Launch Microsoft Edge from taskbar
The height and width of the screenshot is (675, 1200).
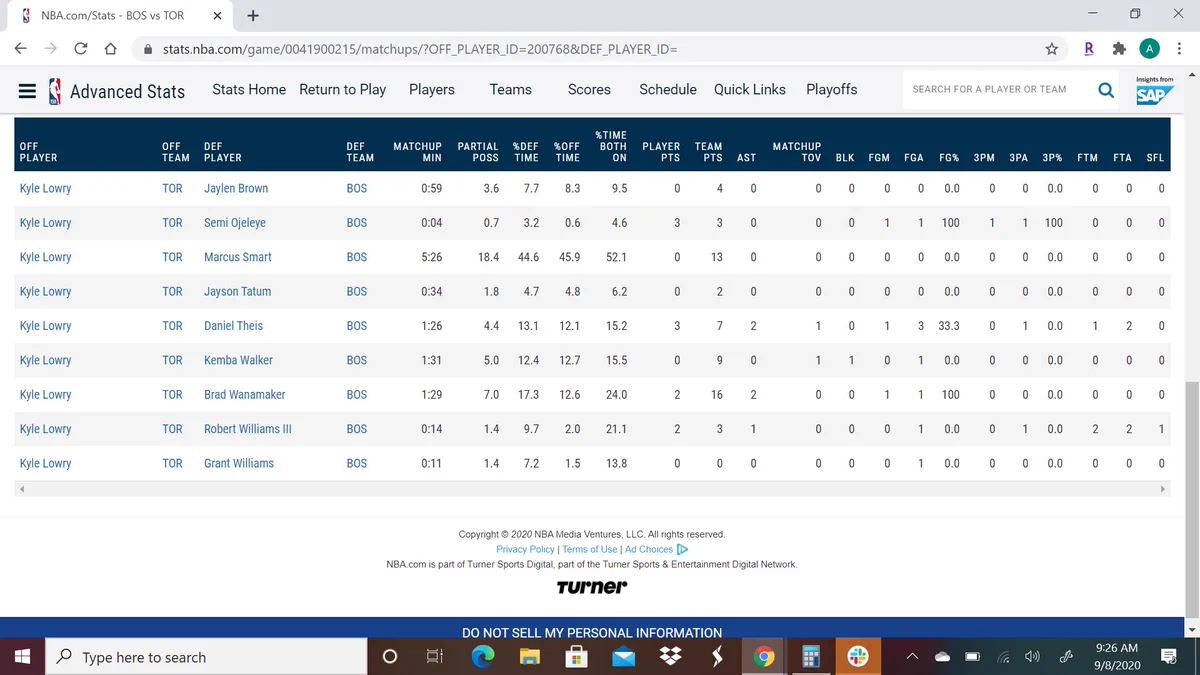coord(483,657)
